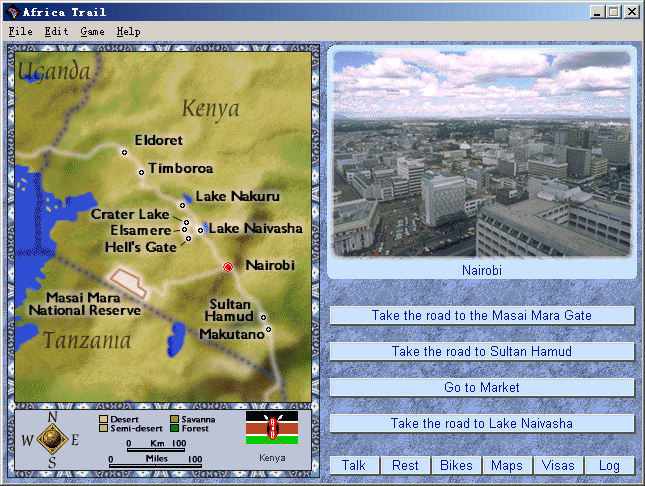This screenshot has height=486, width=645.
Task: Click the Desert legend color swatch
Action: (x=103, y=419)
